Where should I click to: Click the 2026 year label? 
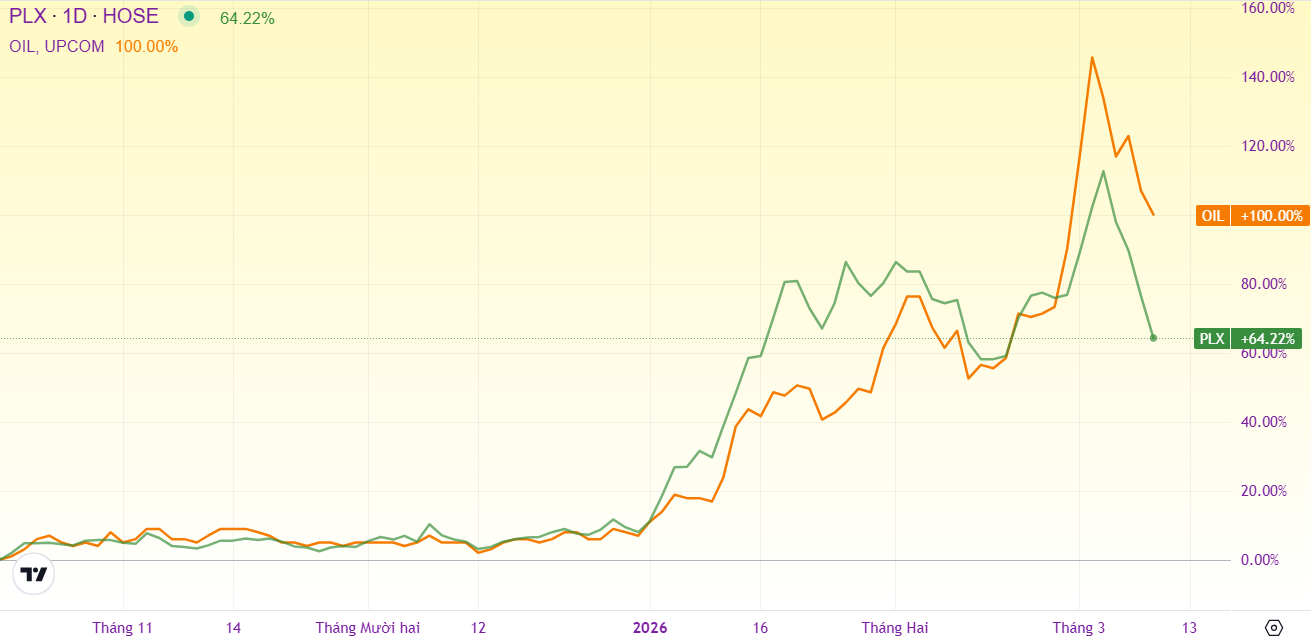[x=650, y=628]
